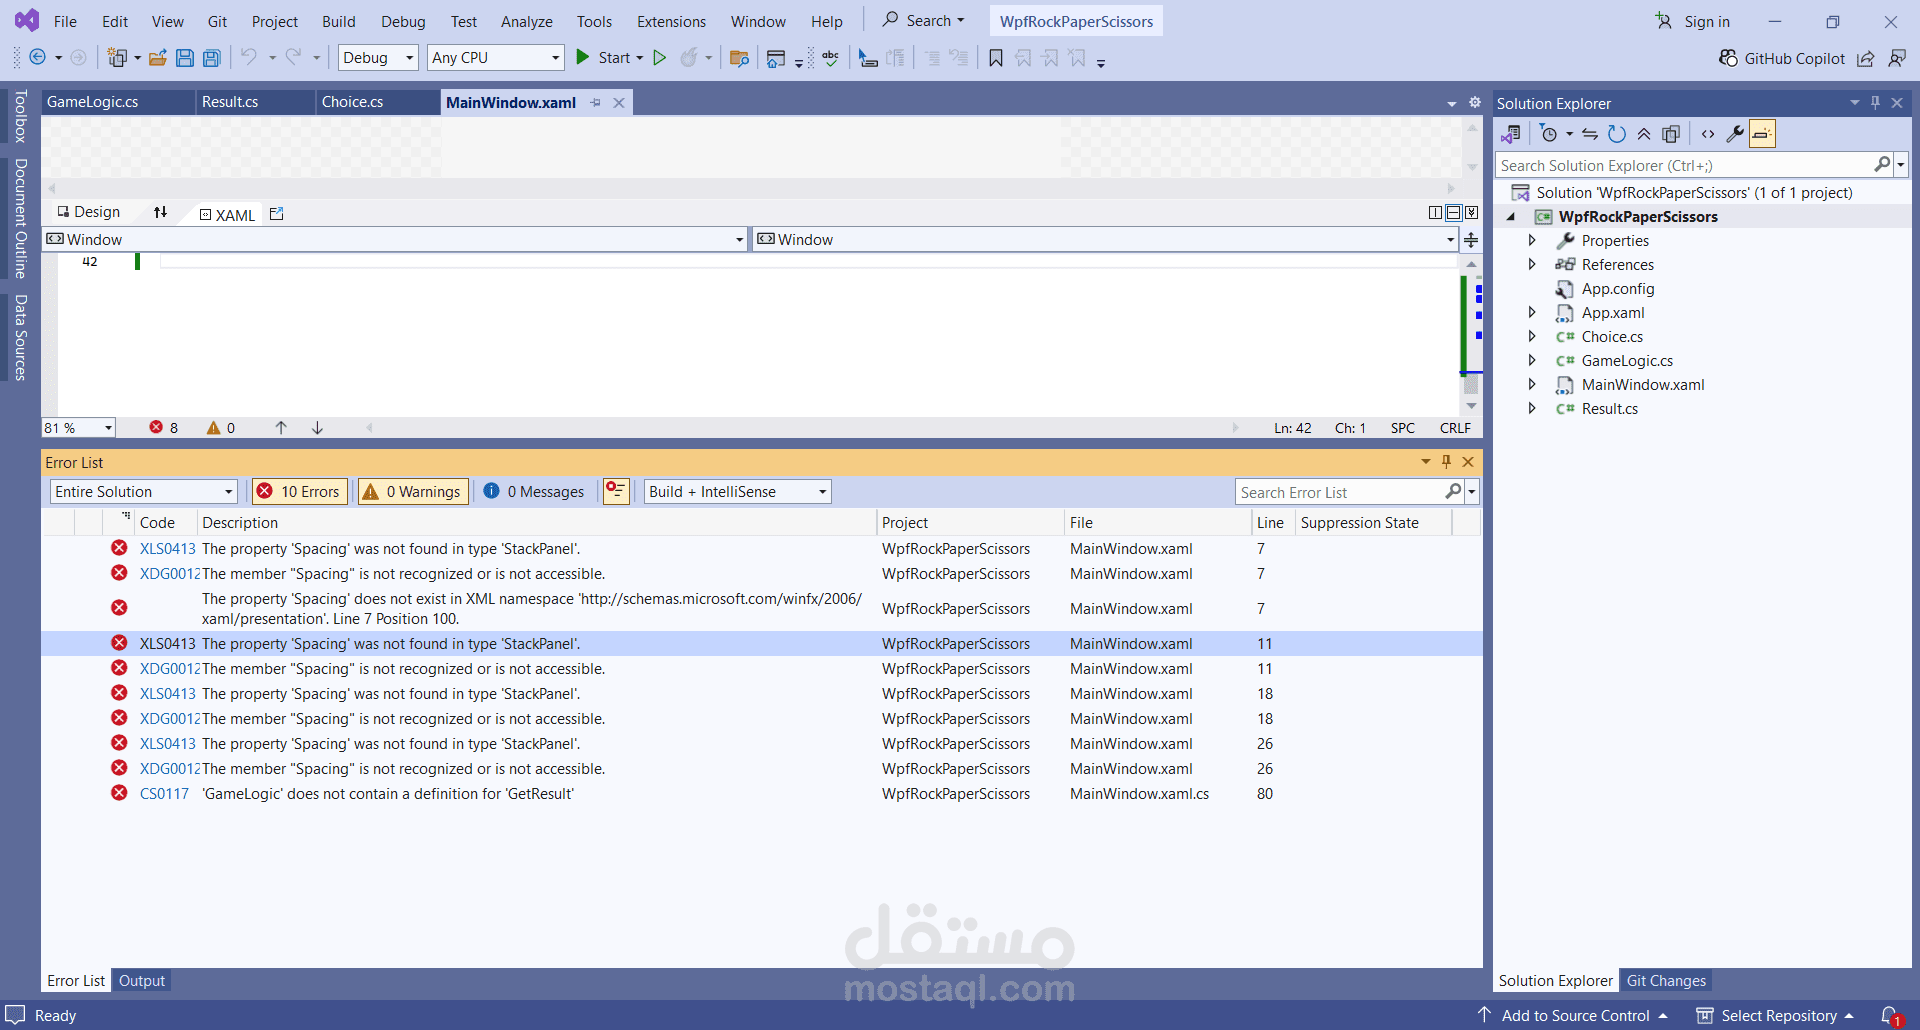Image resolution: width=1920 pixels, height=1030 pixels.
Task: Click the Save All toolbar icon
Action: 212,58
